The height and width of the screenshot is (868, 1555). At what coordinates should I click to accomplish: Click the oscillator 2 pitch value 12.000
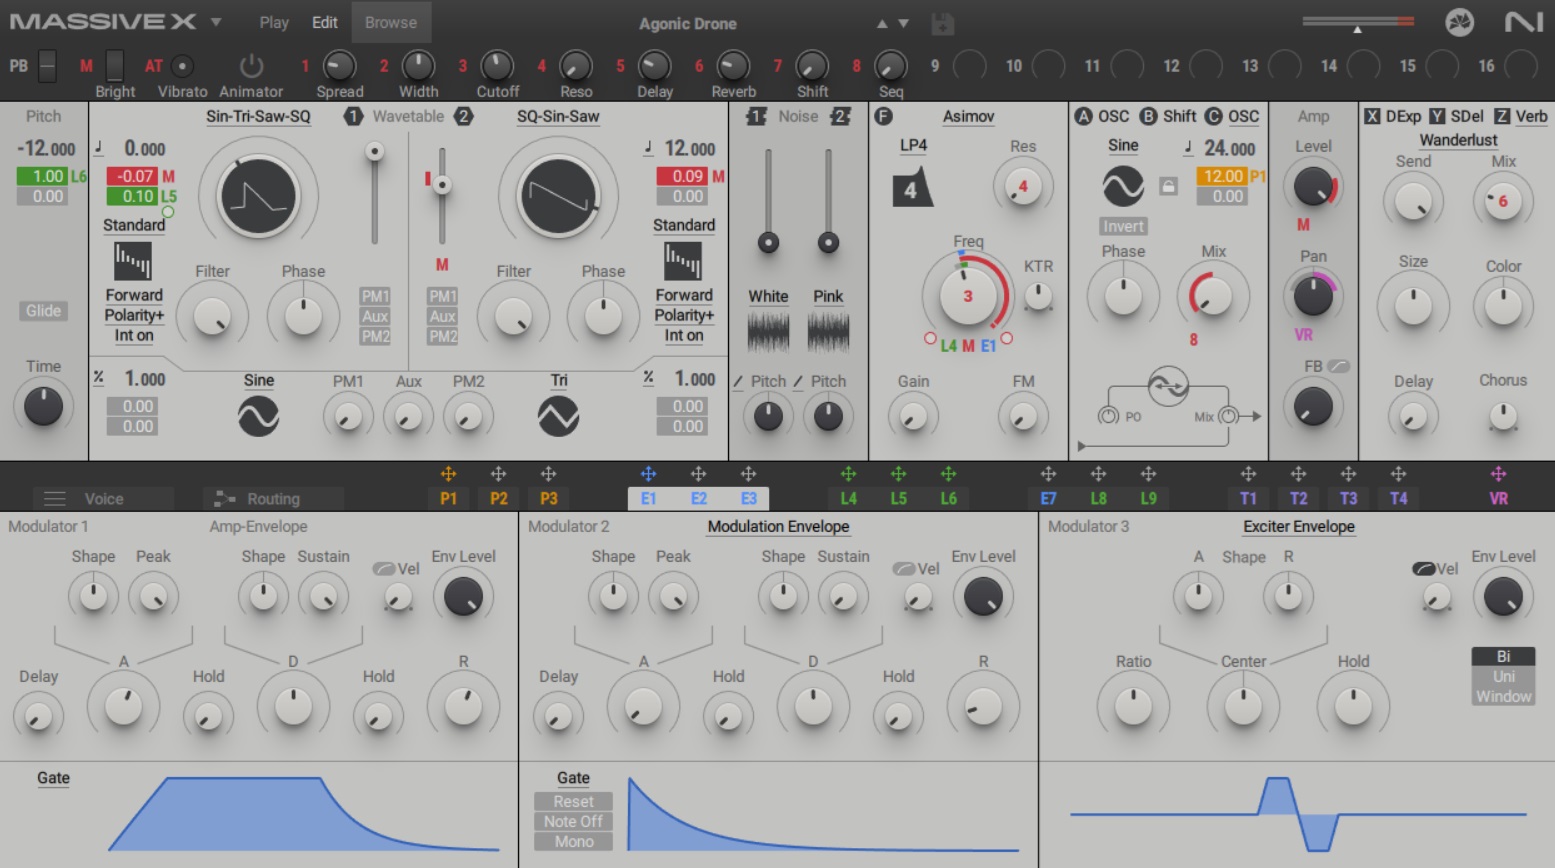[690, 149]
